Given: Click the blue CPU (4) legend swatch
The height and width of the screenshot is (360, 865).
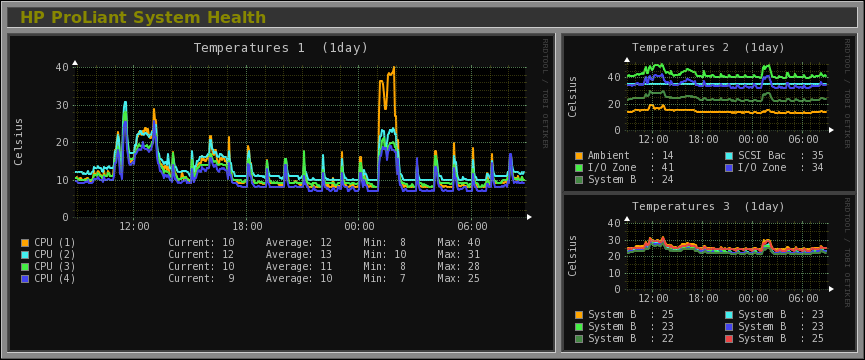Looking at the screenshot, I should [24, 279].
